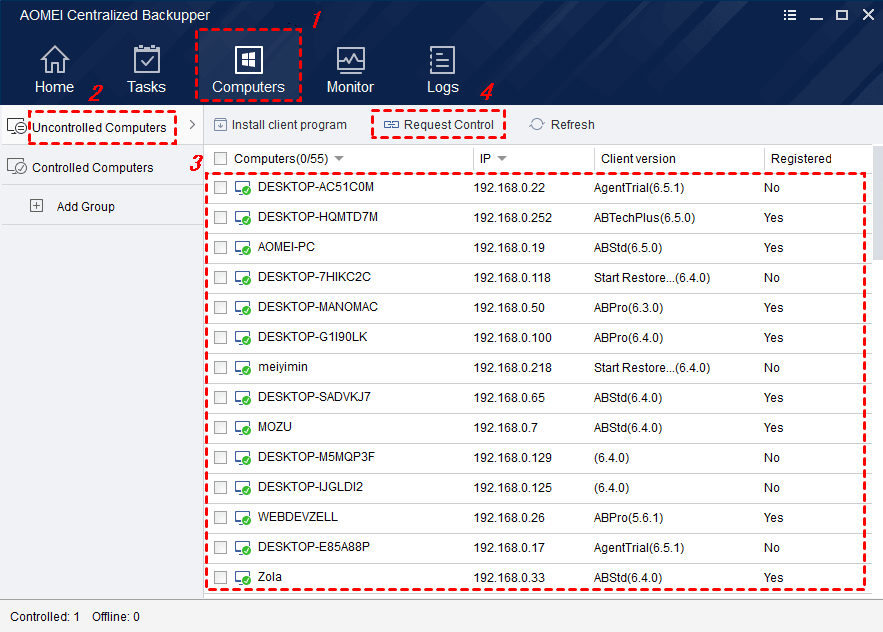Image resolution: width=883 pixels, height=632 pixels.
Task: Click the Refresh arrows icon
Action: 537,124
